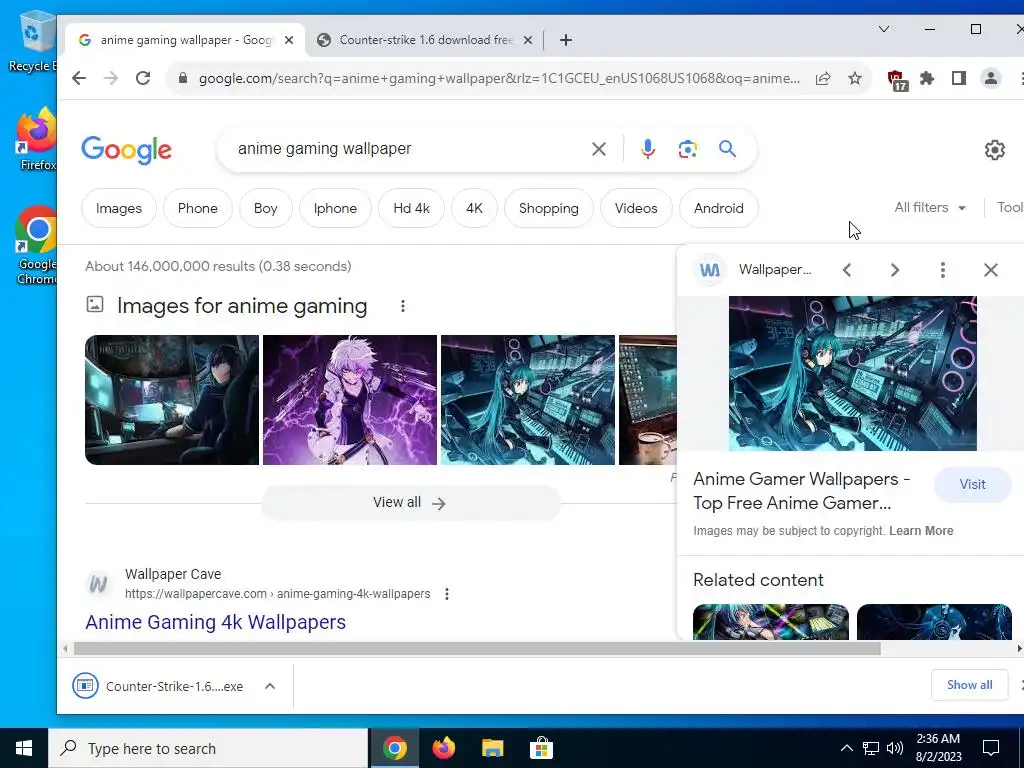Select the Shopping filter chip

549,208
